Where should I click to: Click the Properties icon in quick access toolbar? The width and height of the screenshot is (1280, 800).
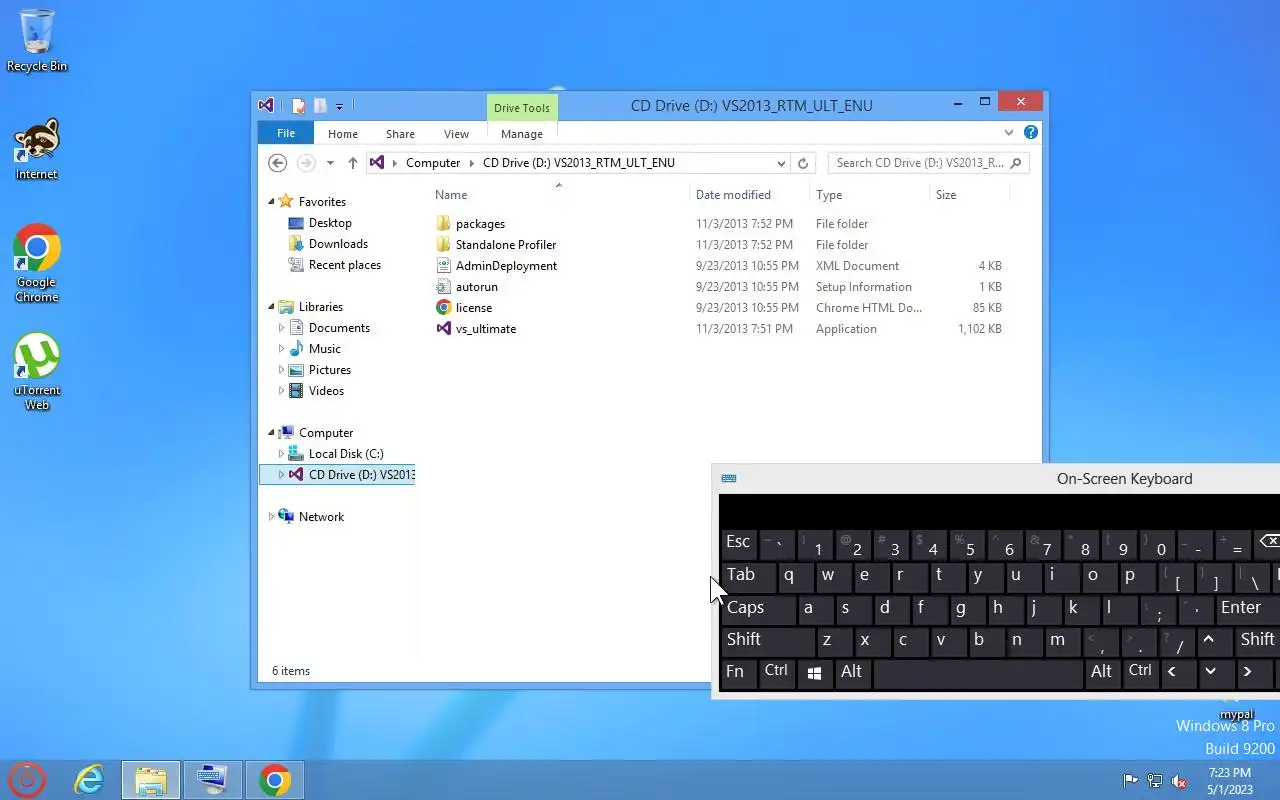tap(298, 105)
